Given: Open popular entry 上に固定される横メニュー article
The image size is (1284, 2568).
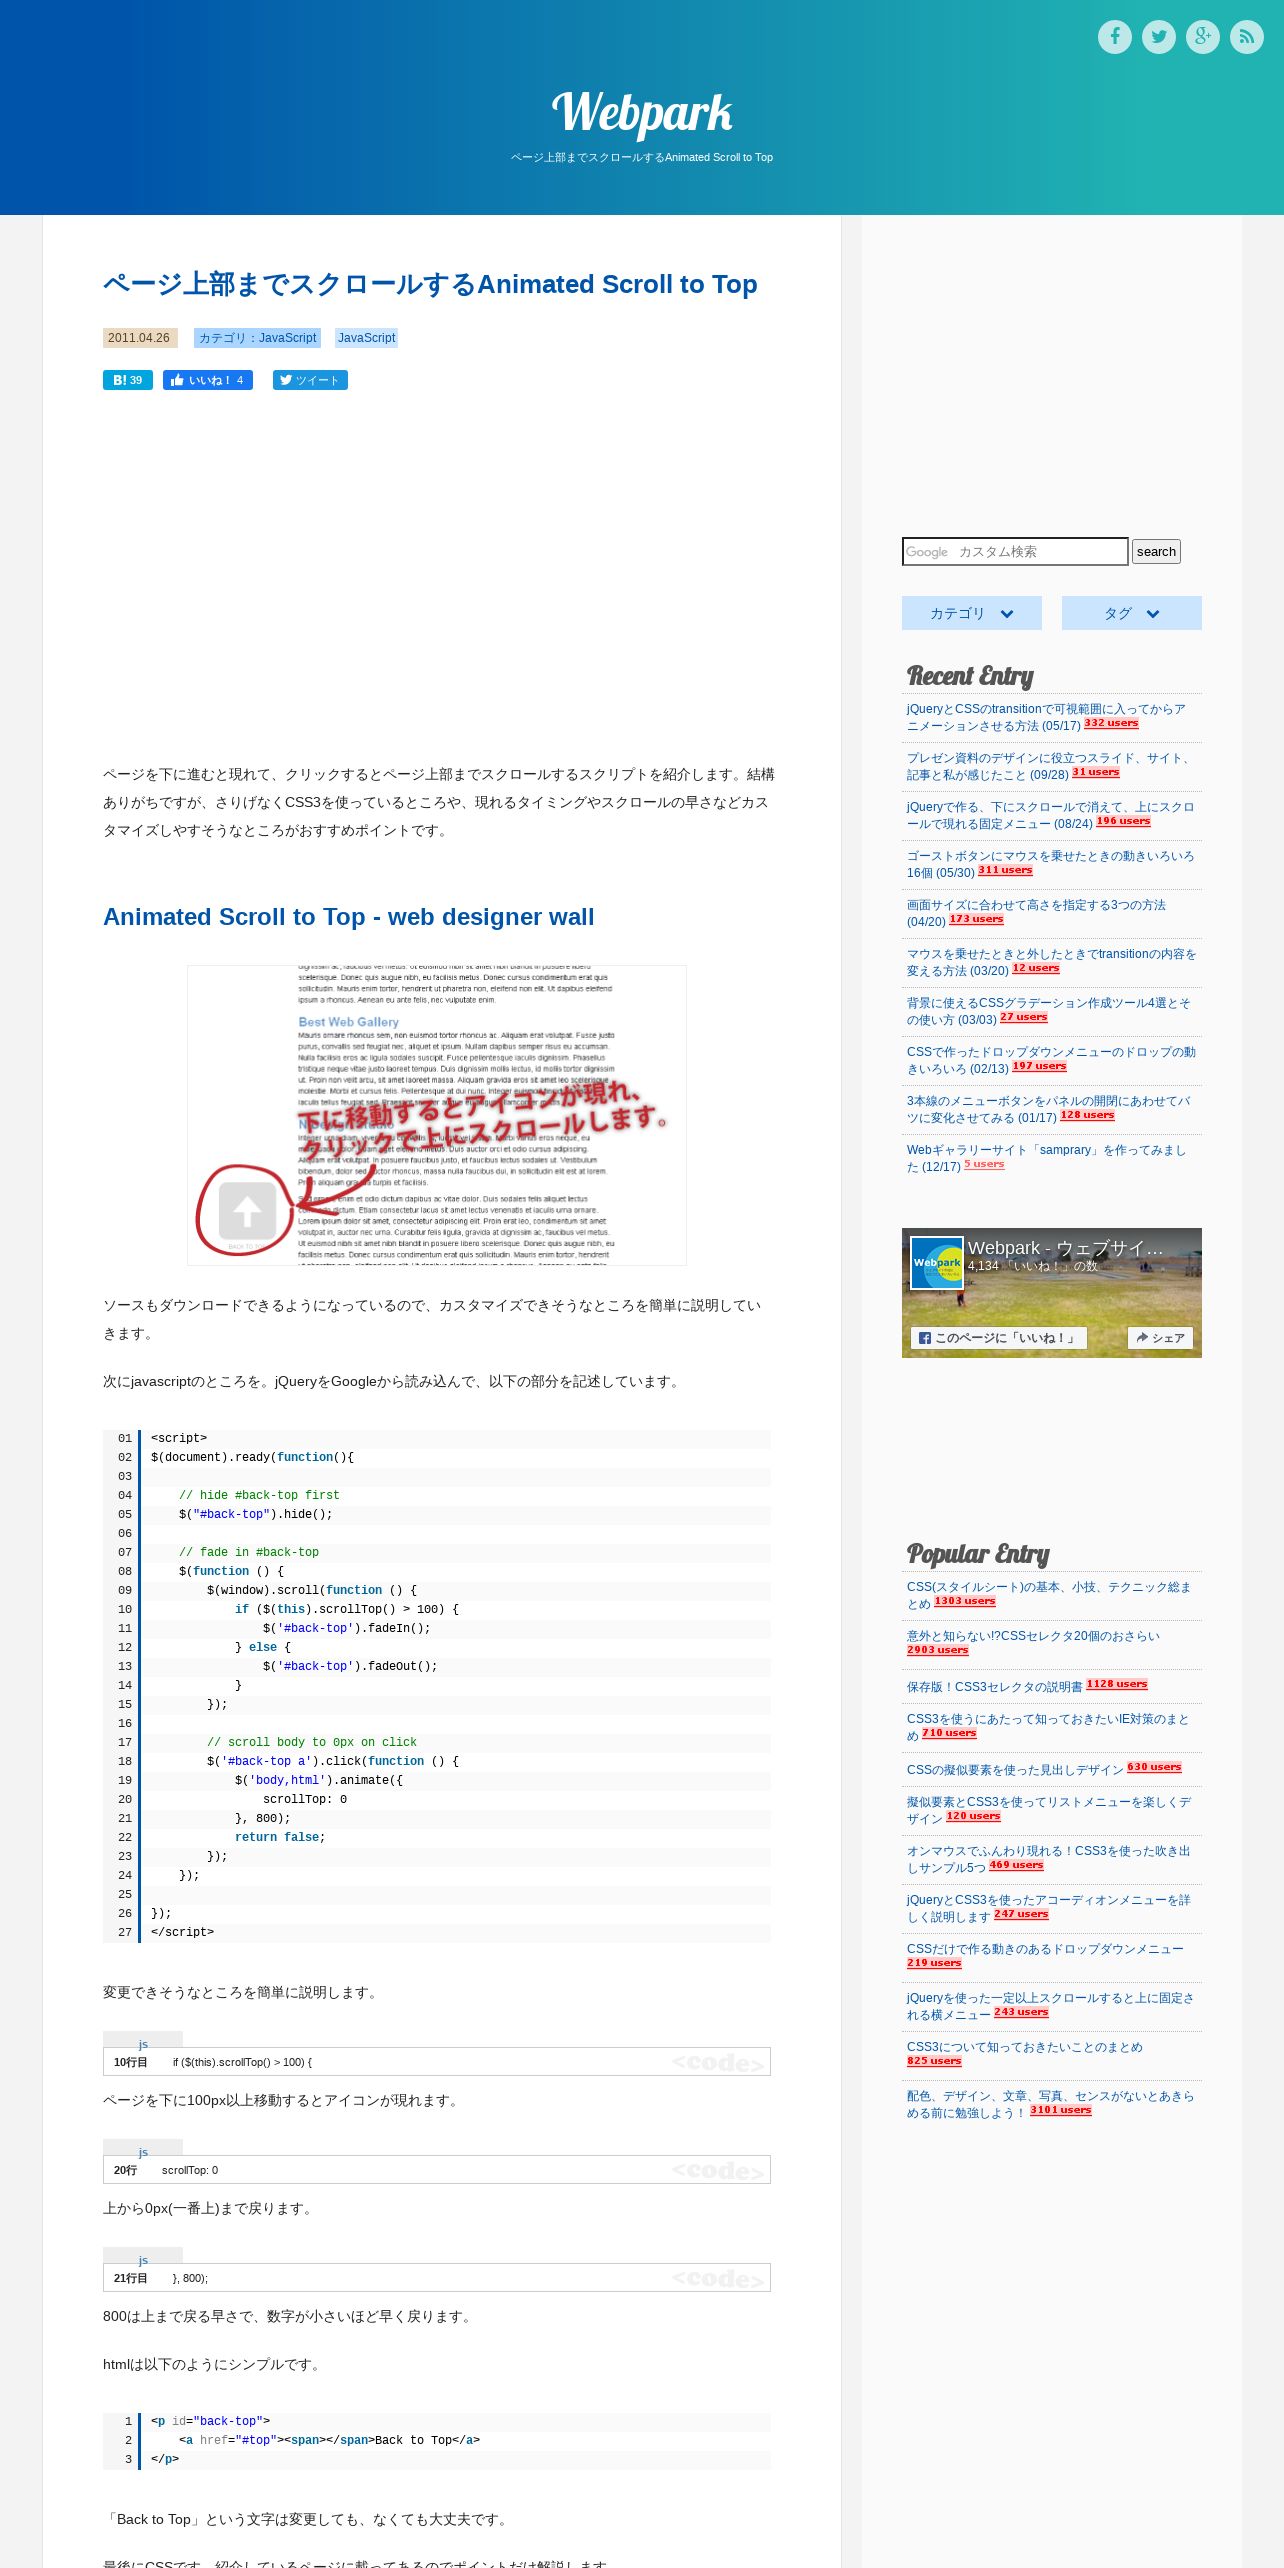Looking at the screenshot, I should [1050, 2006].
